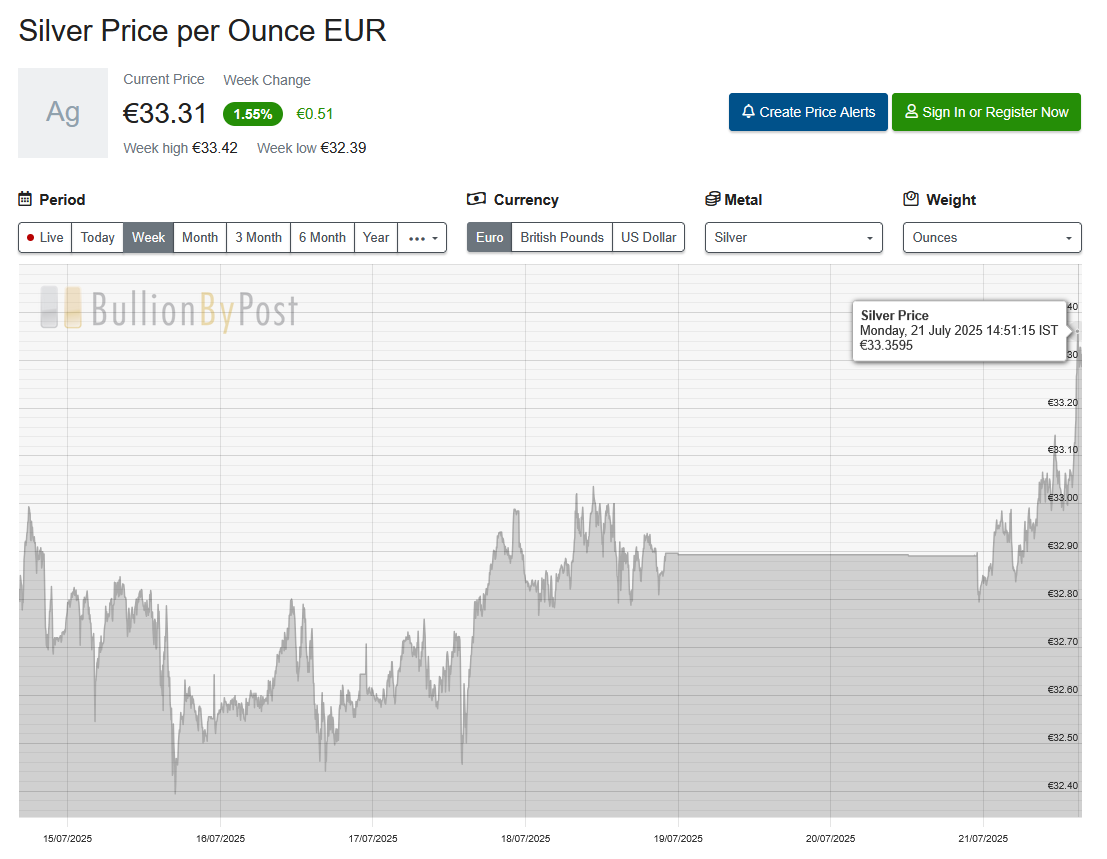Click the €32.40 price axis label
This screenshot has width=1107, height=859.
[x=1063, y=786]
